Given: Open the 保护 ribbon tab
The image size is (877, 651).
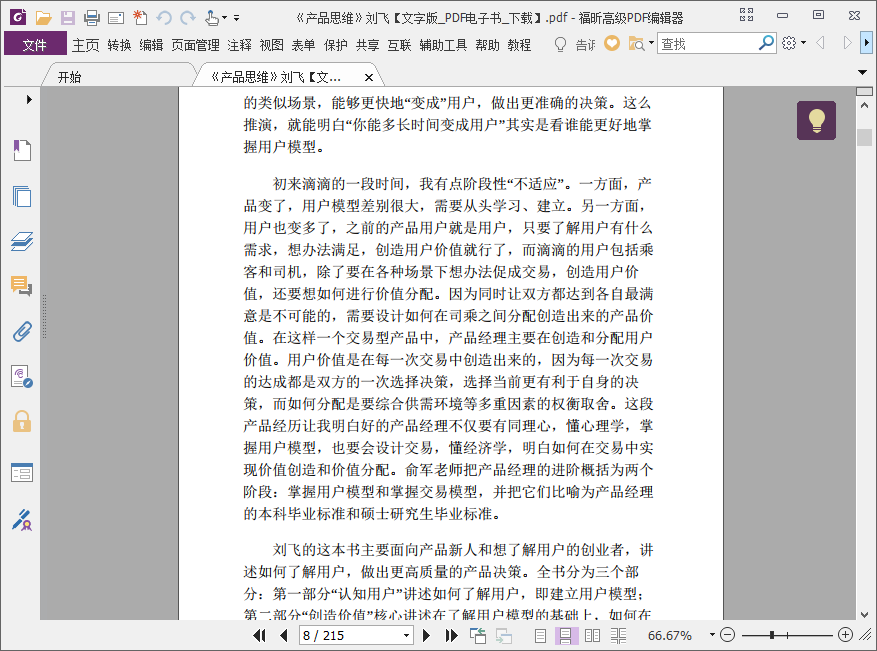Looking at the screenshot, I should 336,45.
